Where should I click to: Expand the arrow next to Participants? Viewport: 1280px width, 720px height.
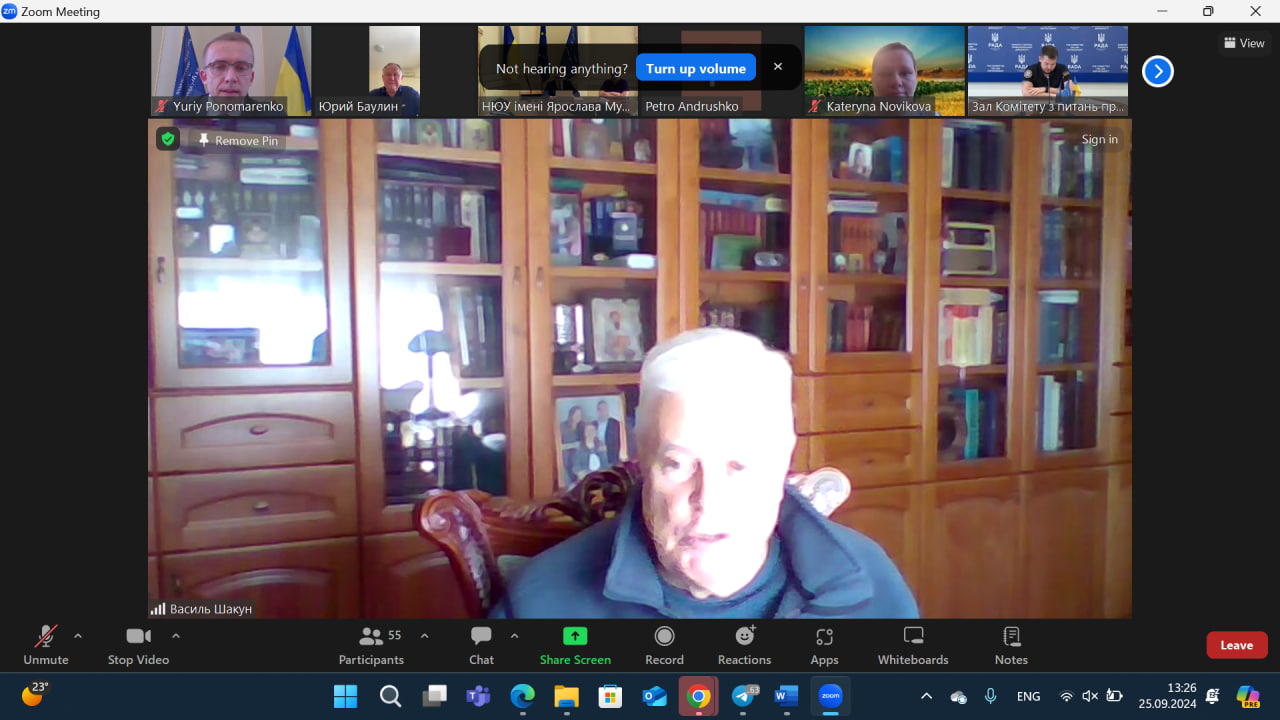[424, 636]
